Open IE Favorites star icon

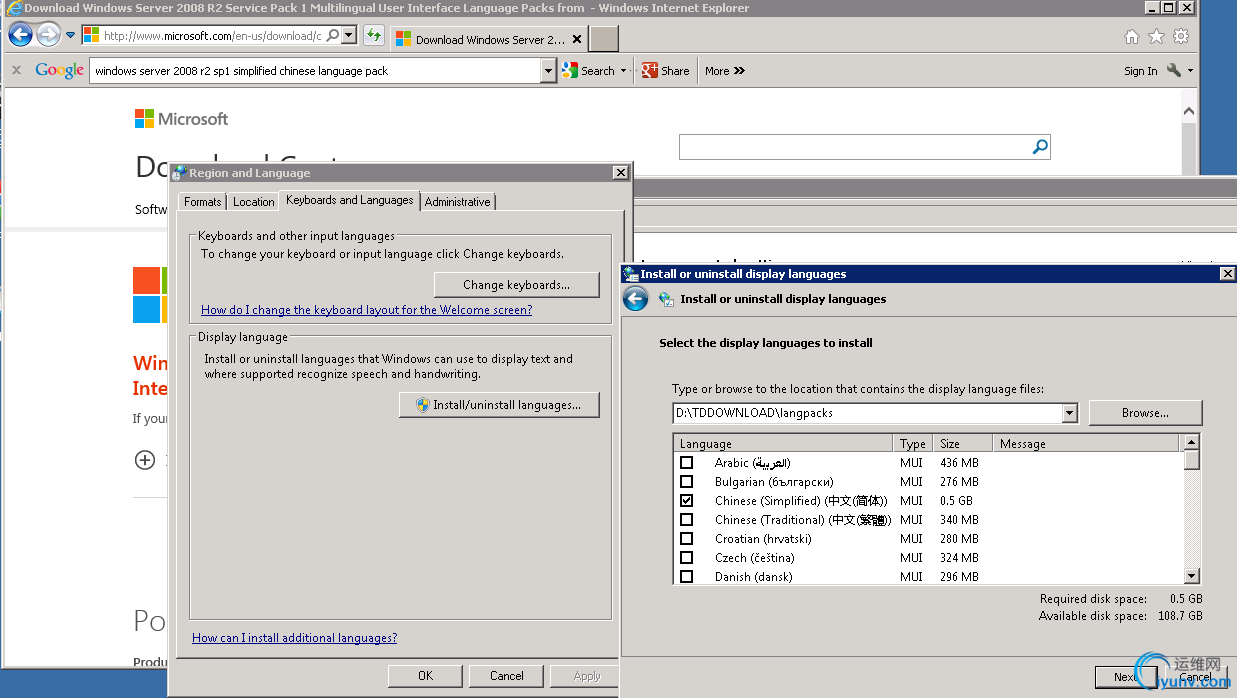tap(1156, 37)
